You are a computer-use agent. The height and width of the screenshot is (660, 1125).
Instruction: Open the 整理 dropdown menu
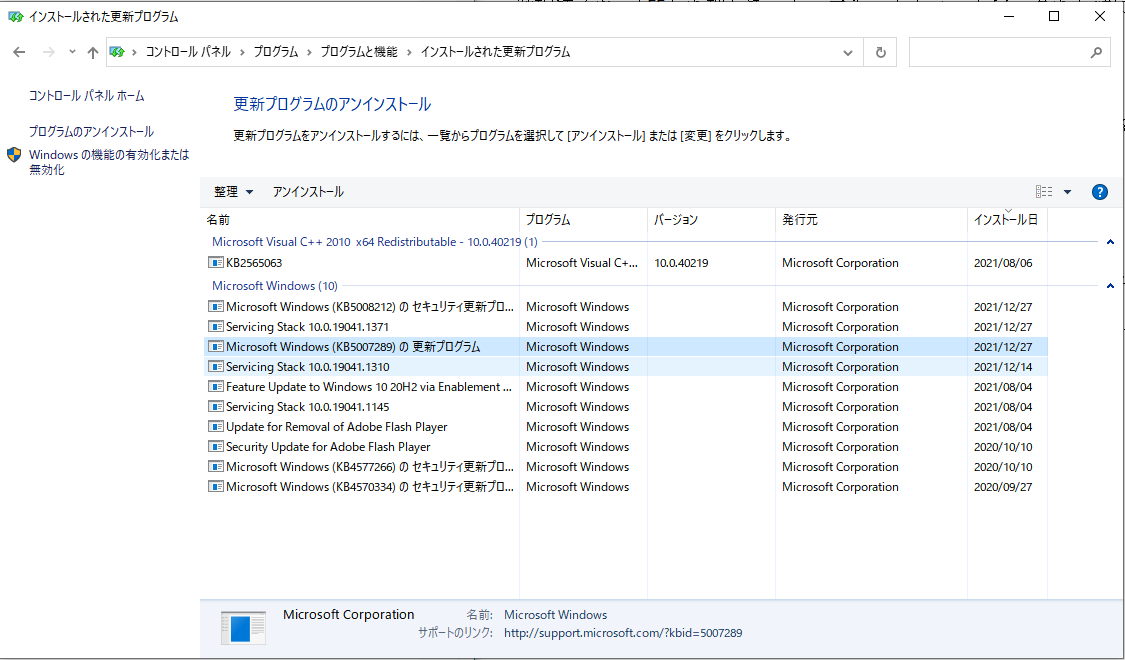233,192
